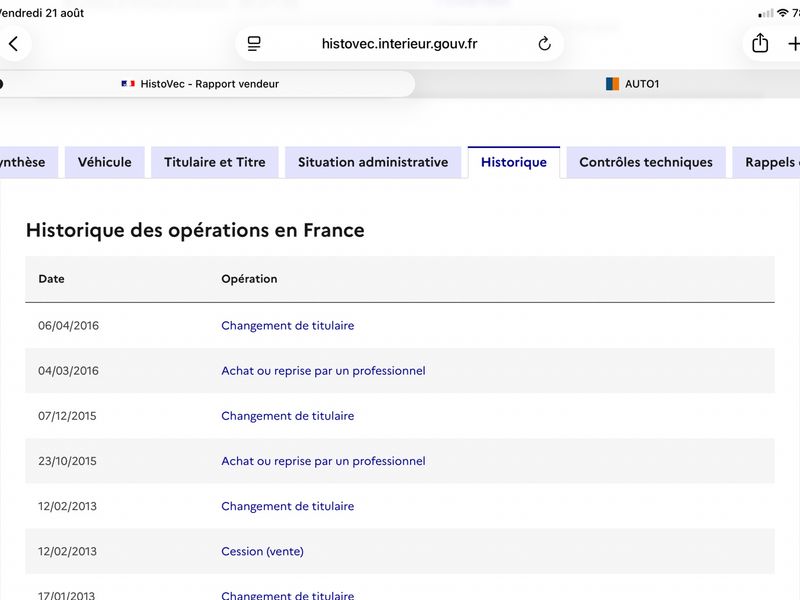Click Achat ou reprise dated 23/10/2015

[x=323, y=461]
